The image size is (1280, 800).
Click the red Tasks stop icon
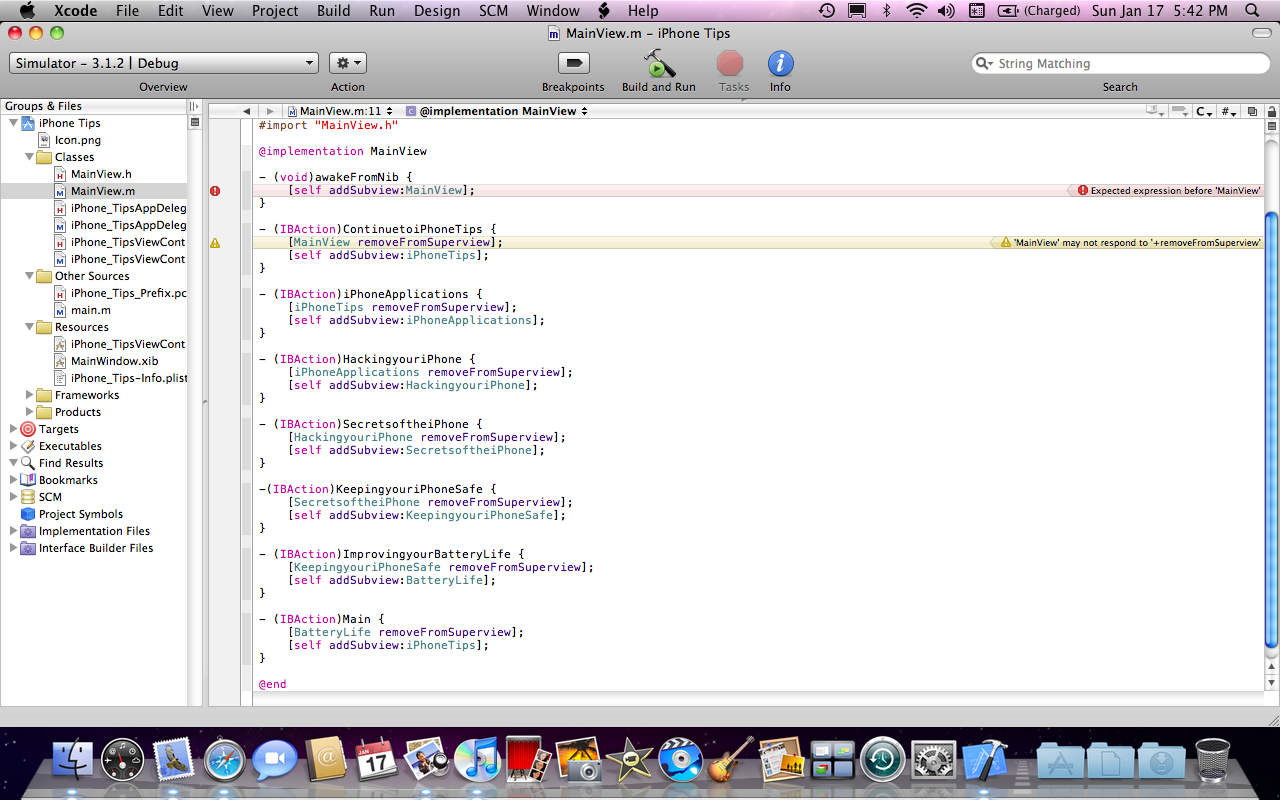[x=730, y=63]
